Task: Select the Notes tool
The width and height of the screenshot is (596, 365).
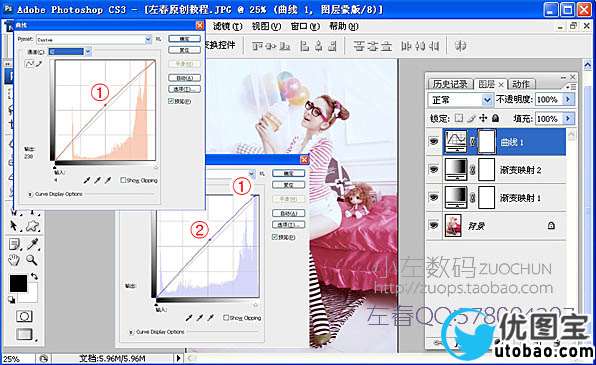Action: pyautogui.click(x=14, y=244)
